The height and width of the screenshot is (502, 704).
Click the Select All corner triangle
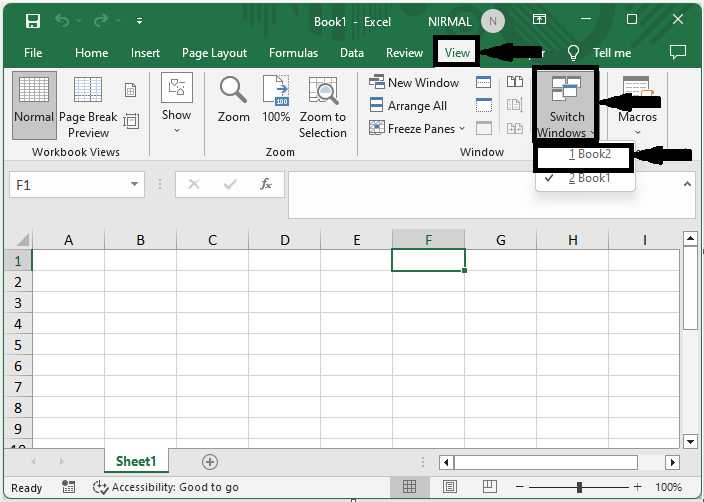point(21,240)
